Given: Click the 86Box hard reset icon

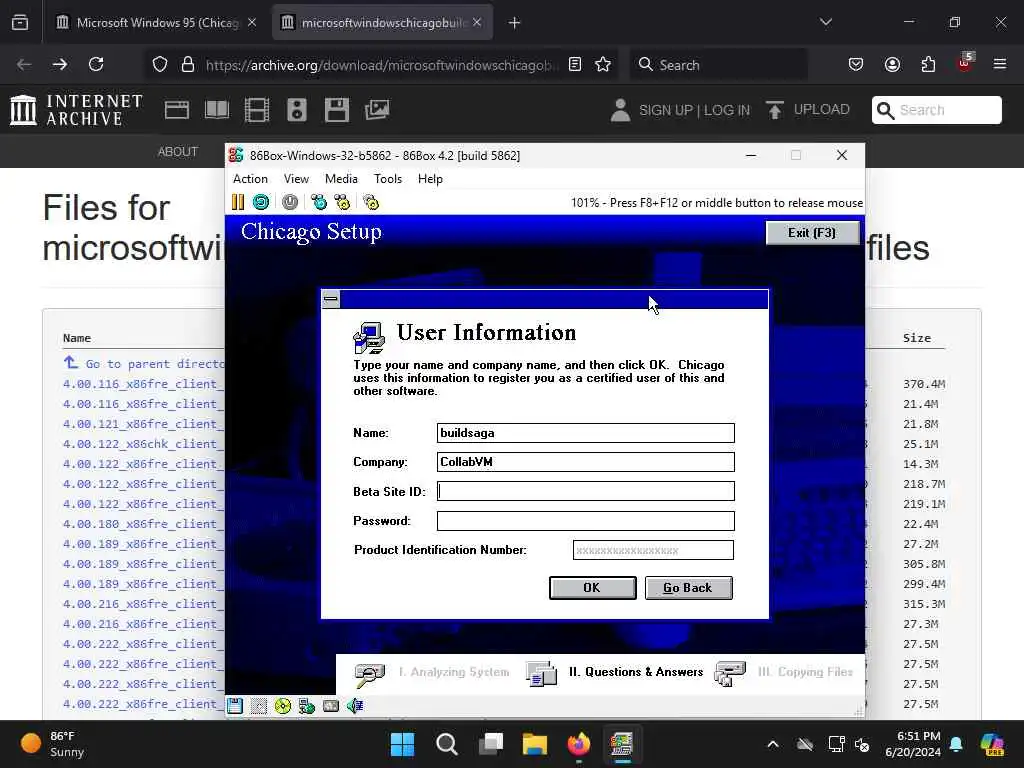Looking at the screenshot, I should [x=261, y=202].
